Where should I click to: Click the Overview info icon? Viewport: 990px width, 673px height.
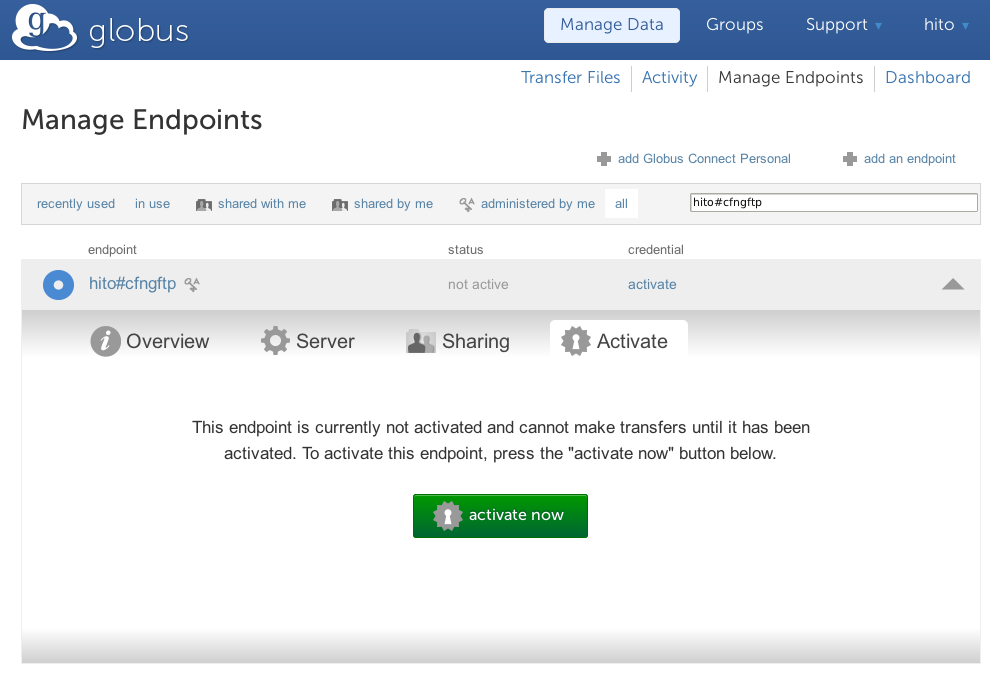pos(105,342)
